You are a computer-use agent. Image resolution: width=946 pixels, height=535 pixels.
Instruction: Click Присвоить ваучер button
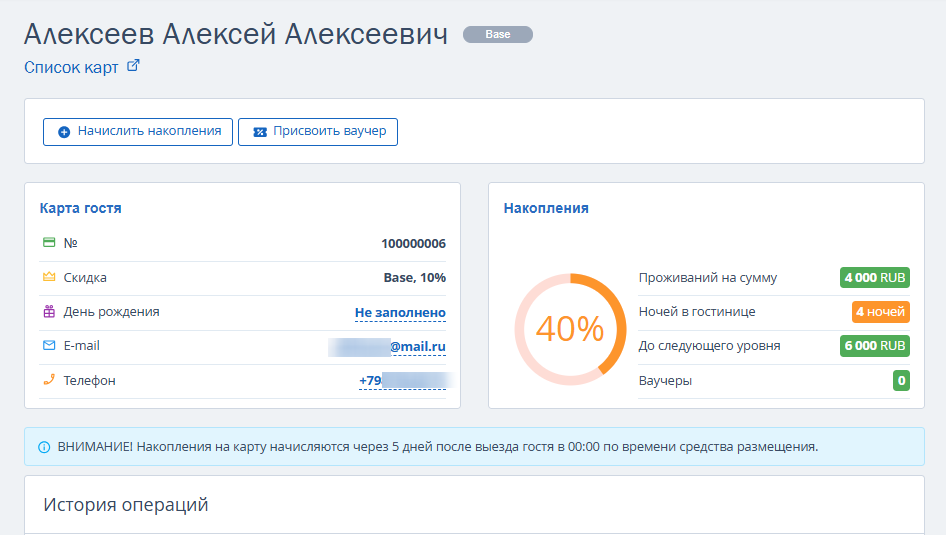(x=318, y=131)
